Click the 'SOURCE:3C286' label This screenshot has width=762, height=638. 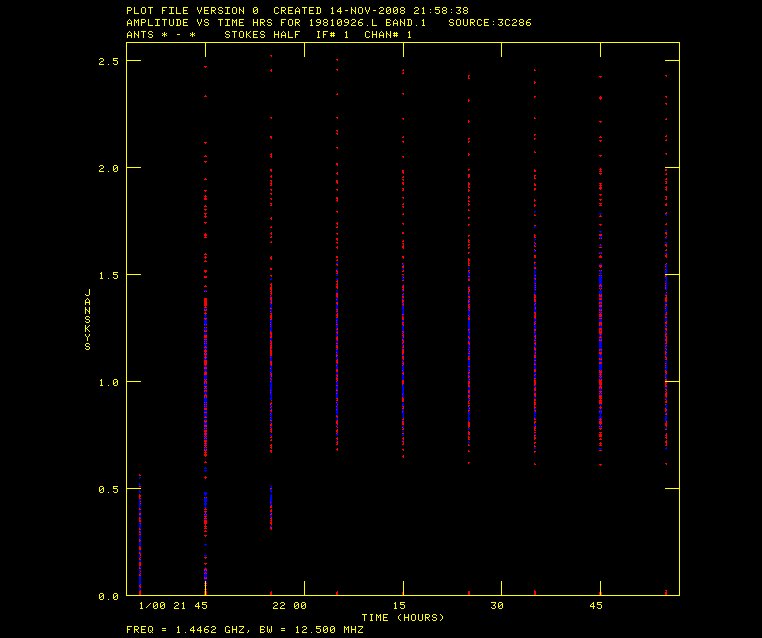[x=490, y=23]
